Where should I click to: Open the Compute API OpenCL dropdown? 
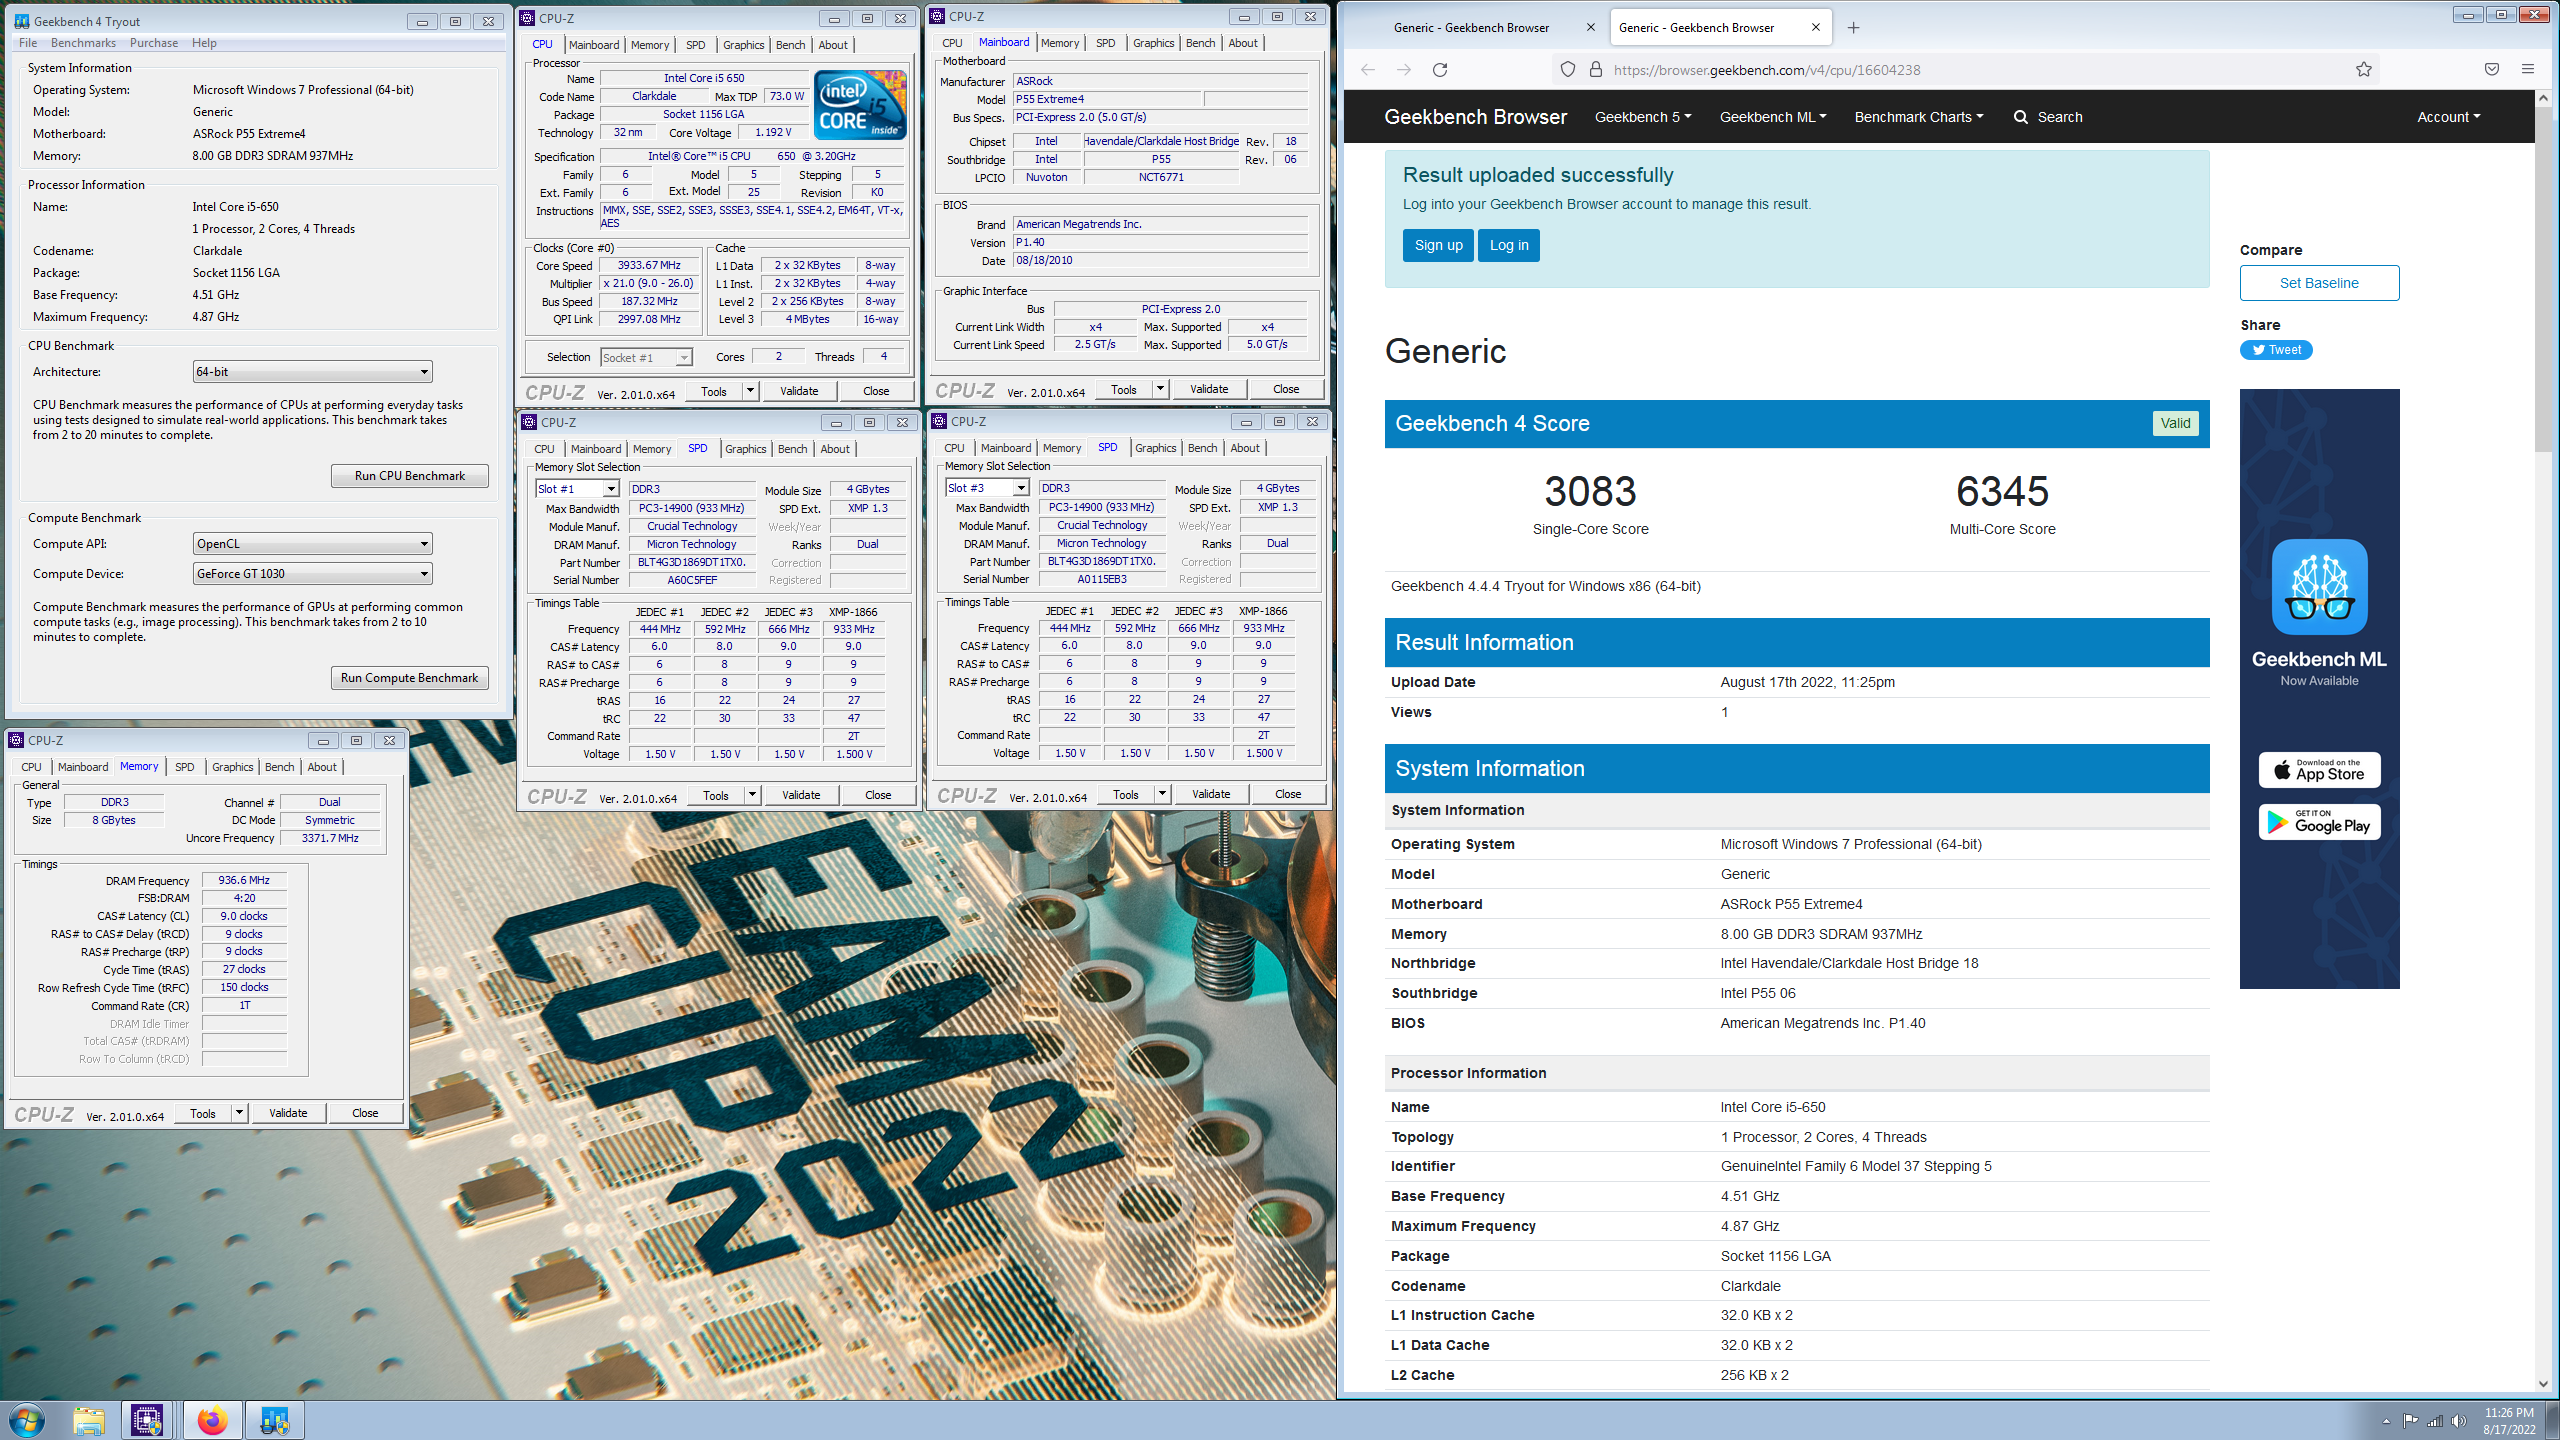point(312,544)
